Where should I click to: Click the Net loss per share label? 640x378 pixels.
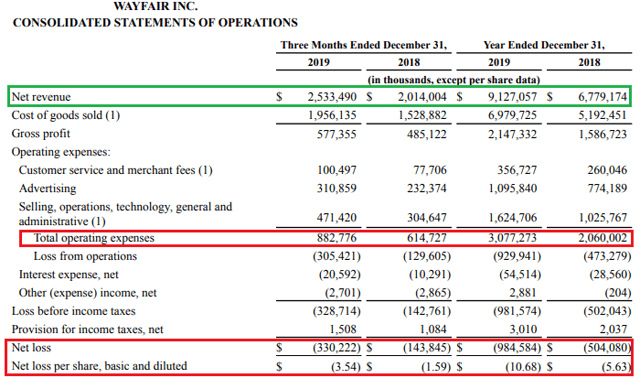coord(99,366)
